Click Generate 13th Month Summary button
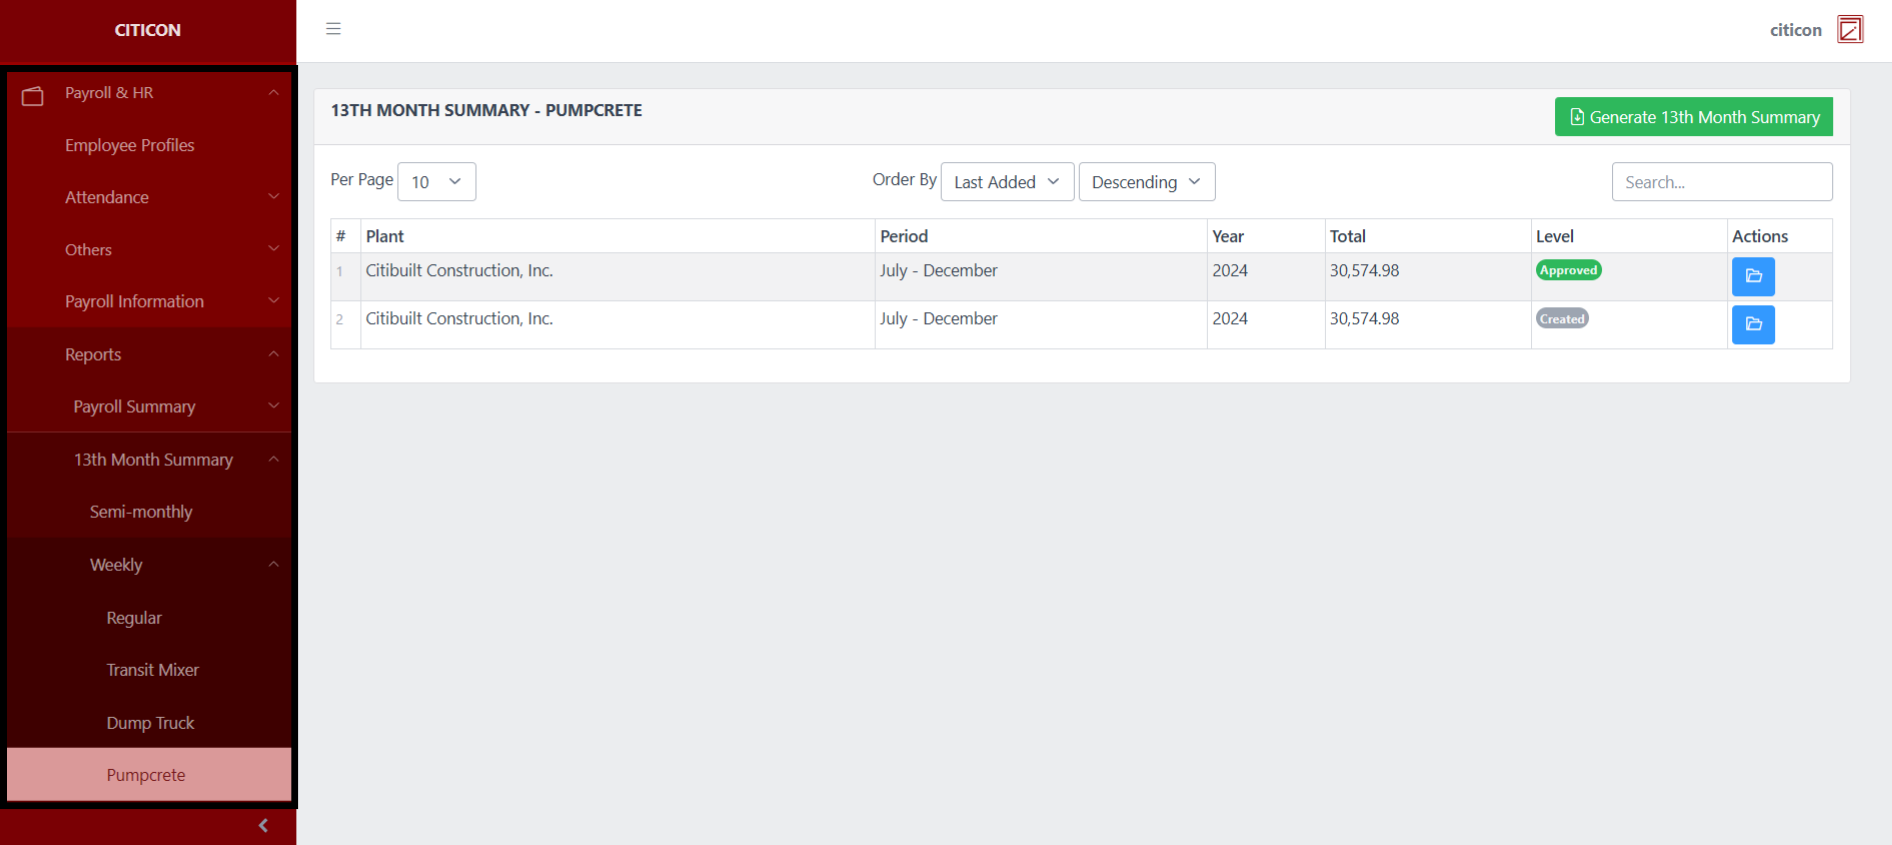 (x=1693, y=117)
